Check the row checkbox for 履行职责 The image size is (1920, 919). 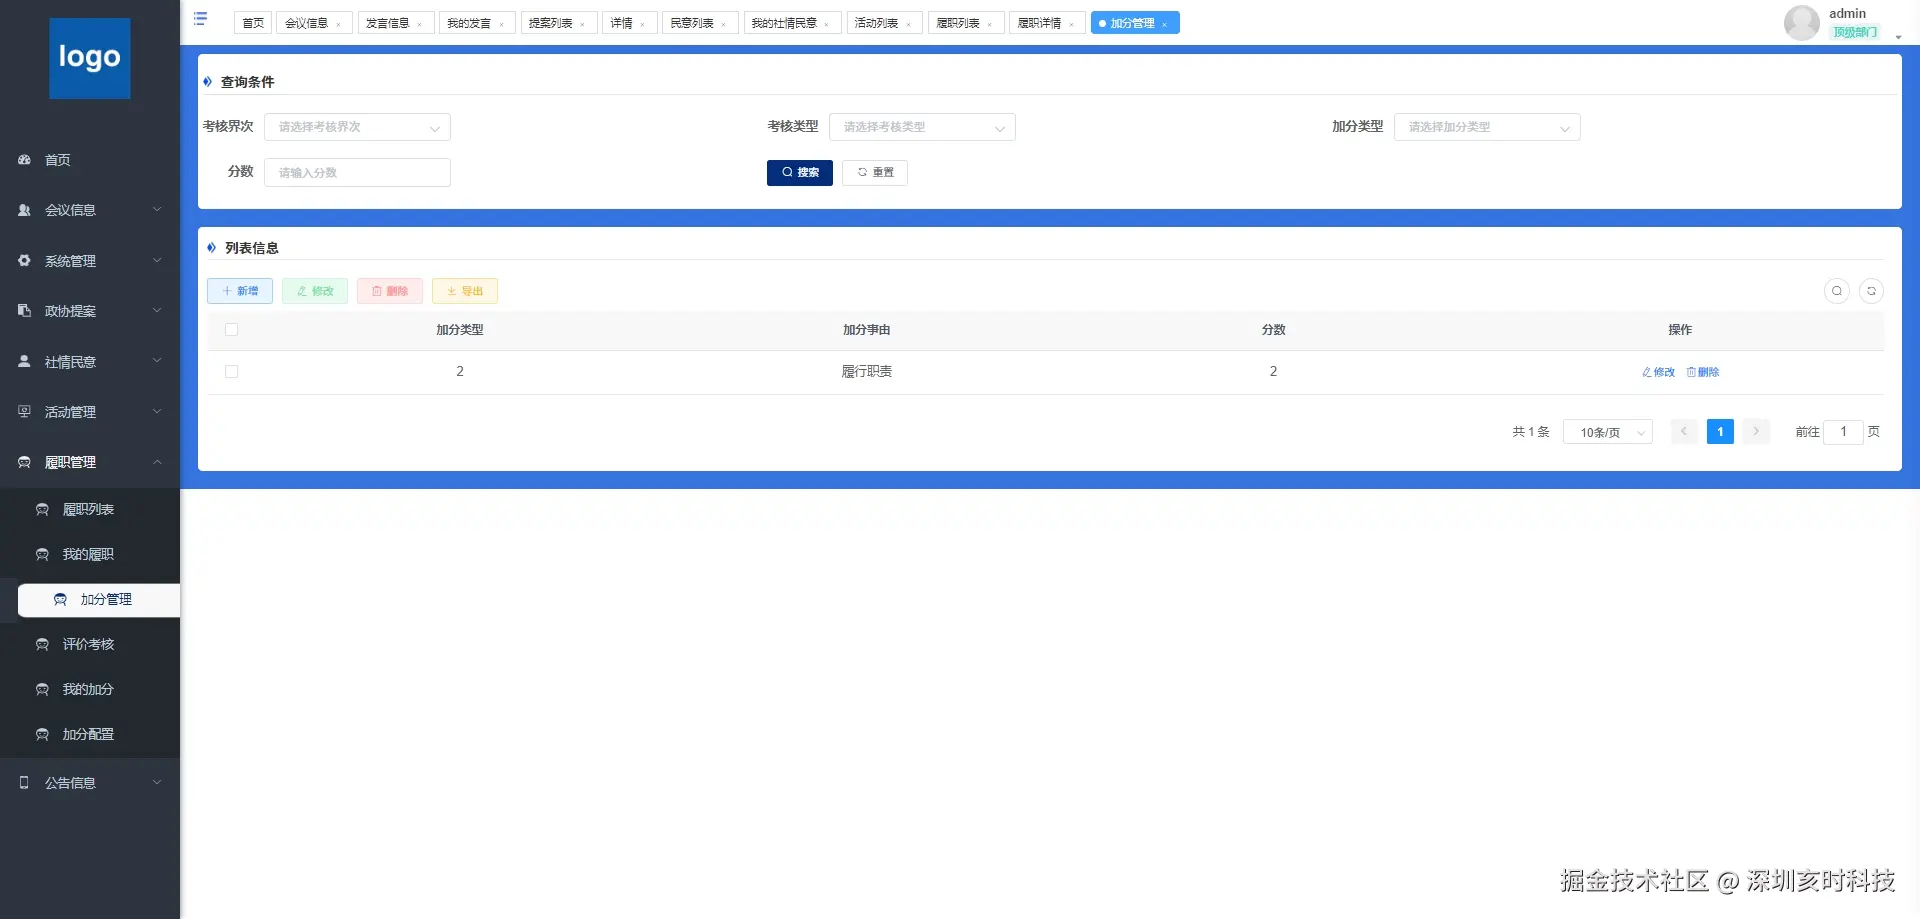231,372
